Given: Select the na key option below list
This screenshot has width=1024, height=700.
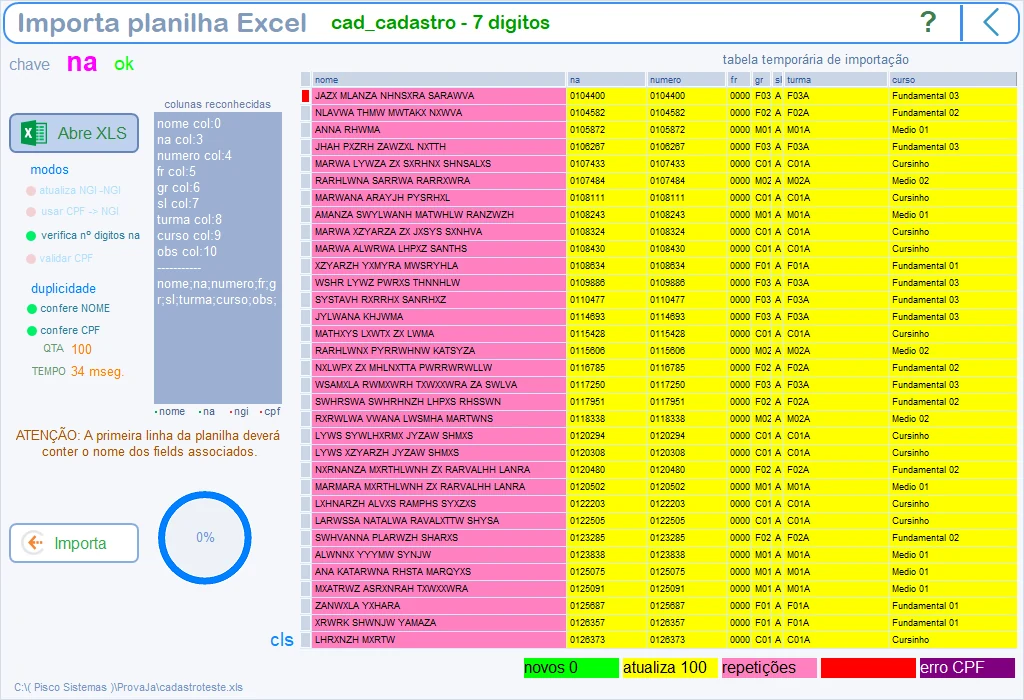Looking at the screenshot, I should click(x=207, y=411).
